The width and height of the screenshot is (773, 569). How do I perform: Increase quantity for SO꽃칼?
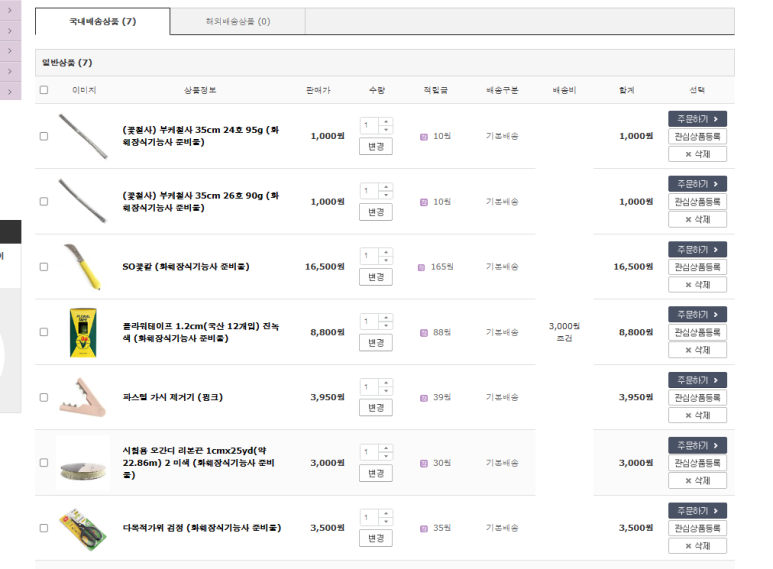click(x=386, y=252)
